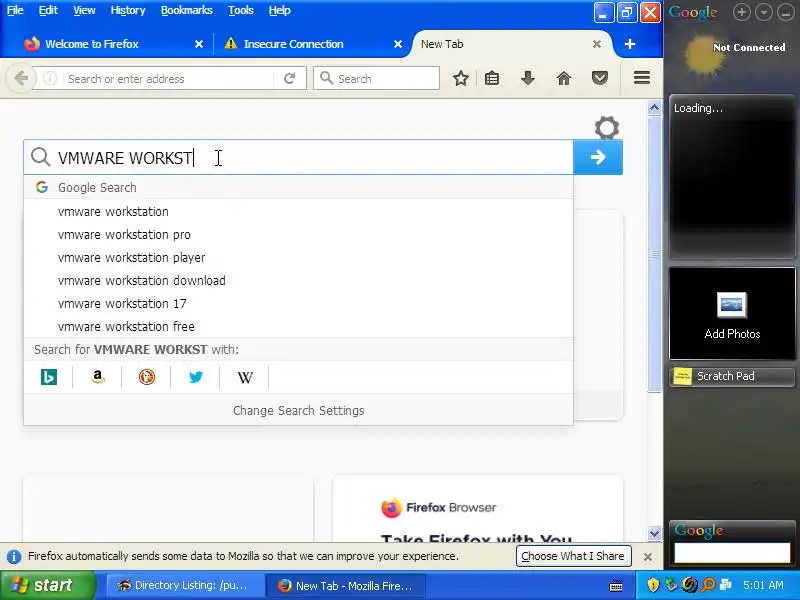Open Pocket icon in the toolbar
The width and height of the screenshot is (800, 600).
[599, 79]
